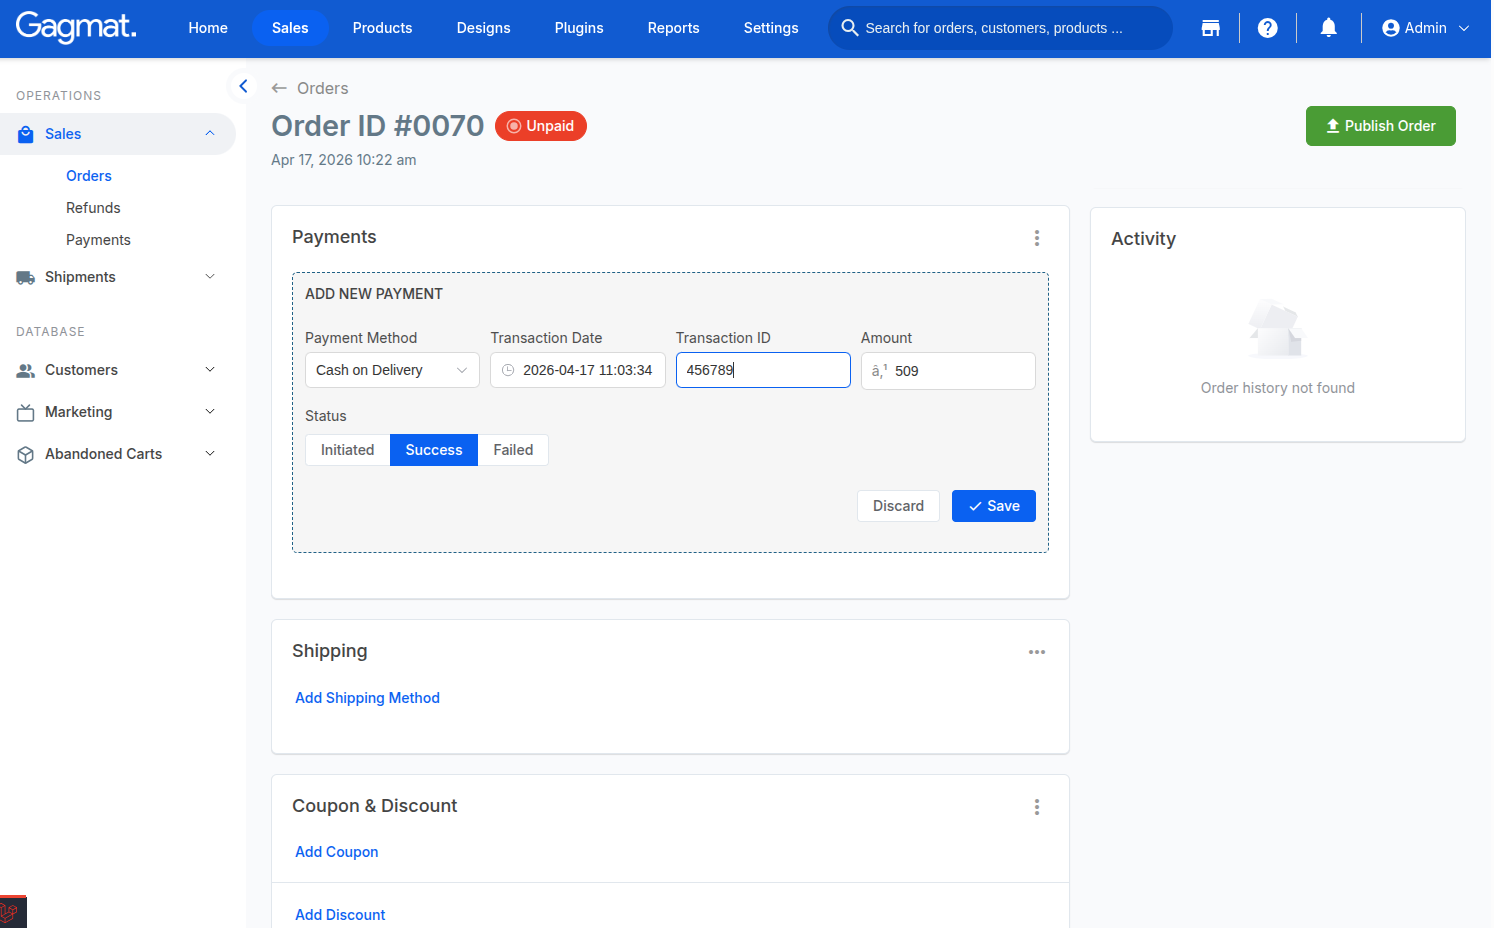This screenshot has height=928, width=1494.
Task: Click the search magnifier icon
Action: (849, 28)
